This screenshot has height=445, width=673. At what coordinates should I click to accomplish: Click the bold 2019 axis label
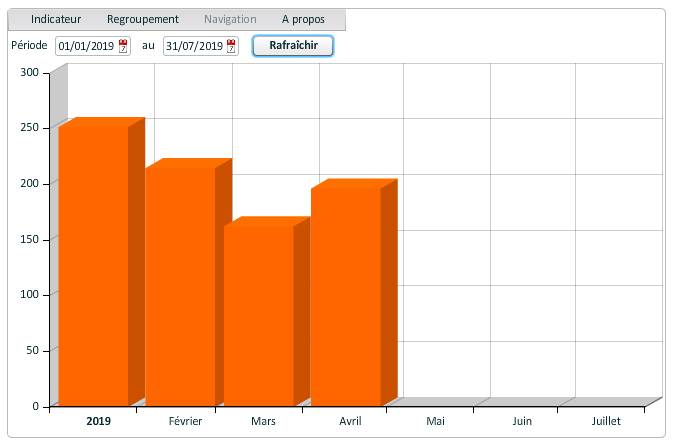tap(98, 421)
